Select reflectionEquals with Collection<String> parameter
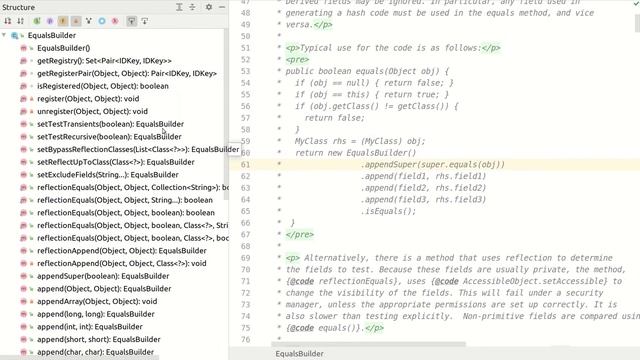The height and width of the screenshot is (360, 640). coord(133,187)
